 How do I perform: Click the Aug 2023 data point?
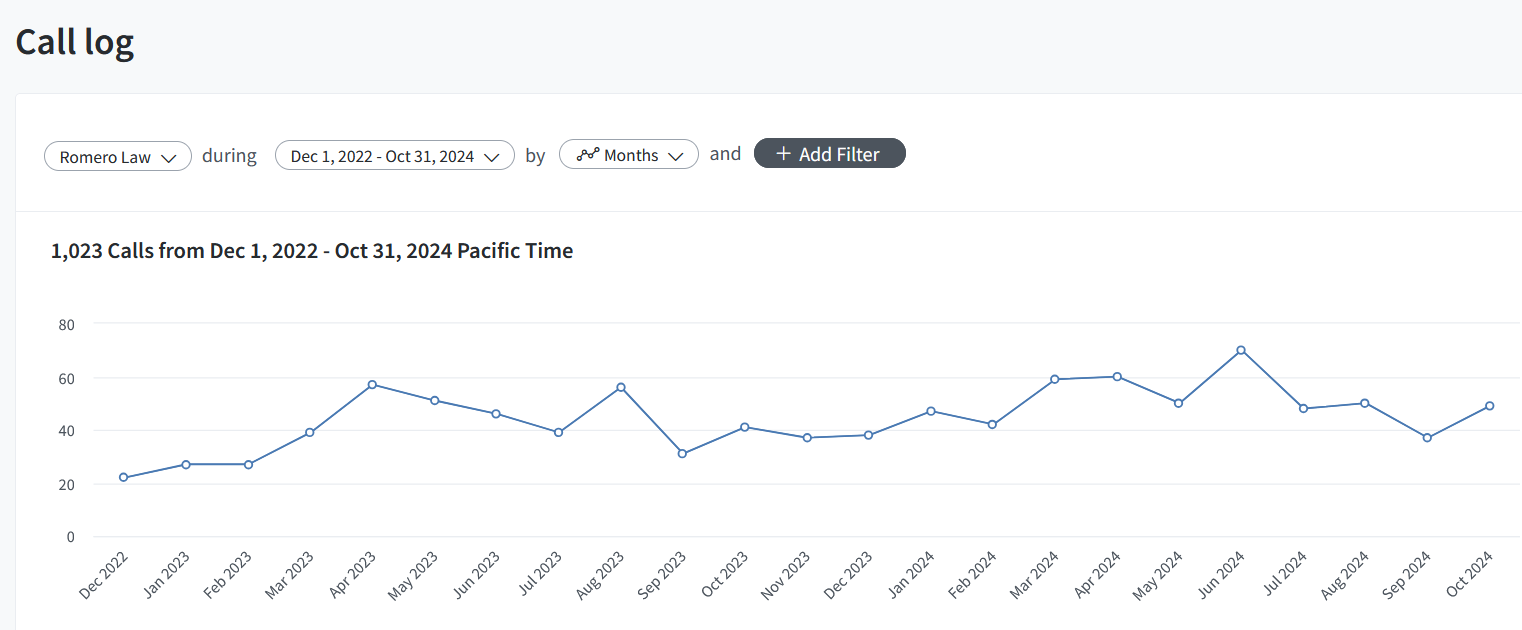pyautogui.click(x=620, y=387)
